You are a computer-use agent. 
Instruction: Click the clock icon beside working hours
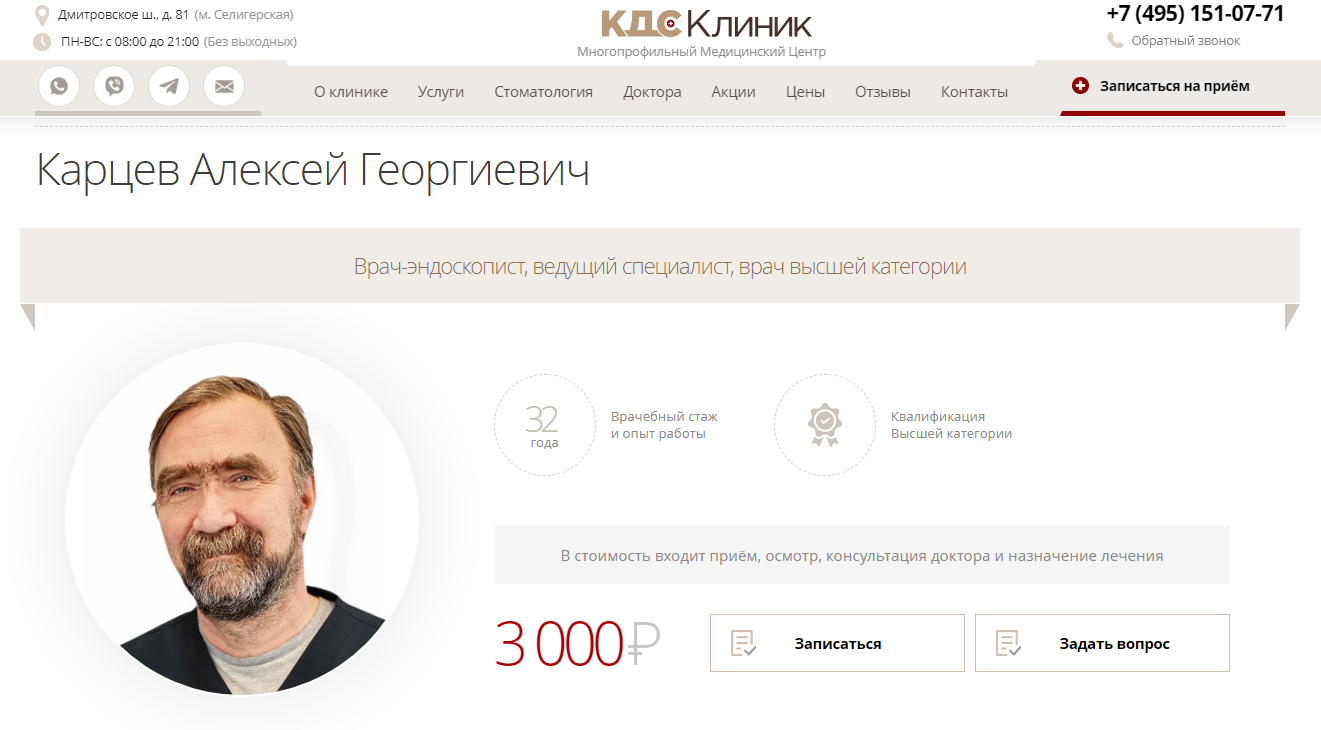(x=42, y=42)
